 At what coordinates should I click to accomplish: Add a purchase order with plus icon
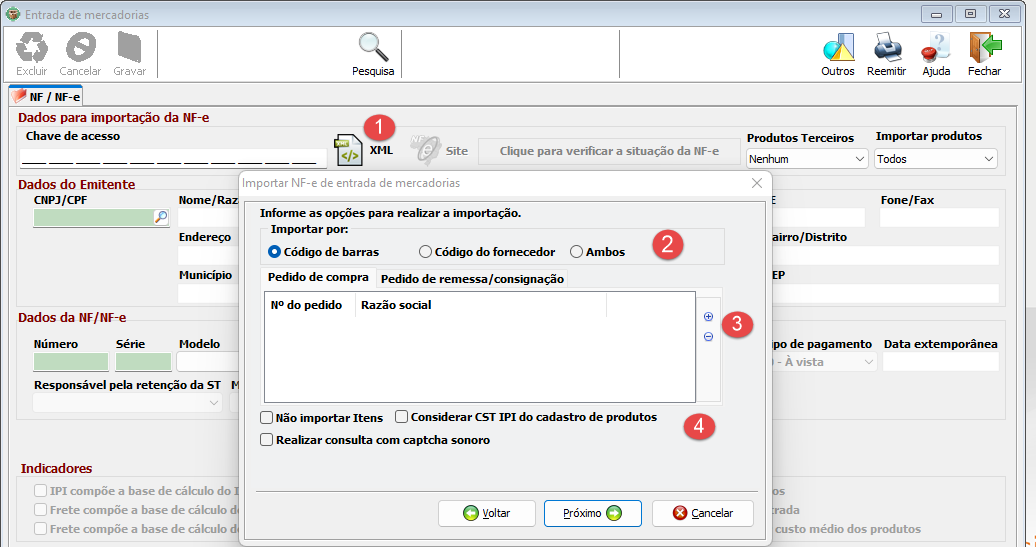[x=709, y=317]
